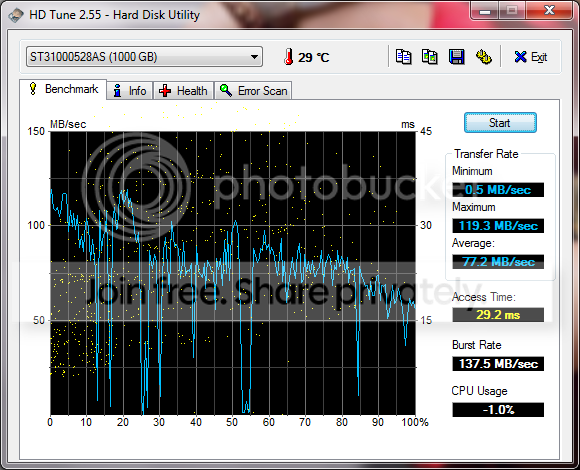Viewport: 580px width, 470px height.
Task: Close the HD Tune window
Action: [x=549, y=11]
